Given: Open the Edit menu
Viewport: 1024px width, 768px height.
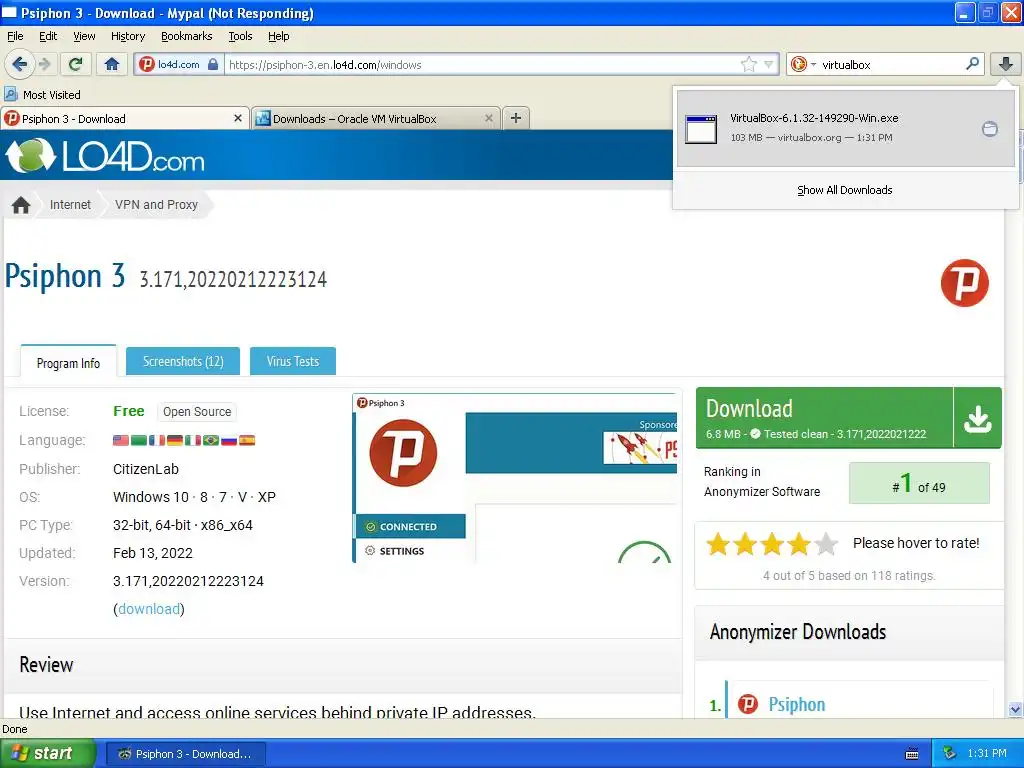Looking at the screenshot, I should click(48, 36).
